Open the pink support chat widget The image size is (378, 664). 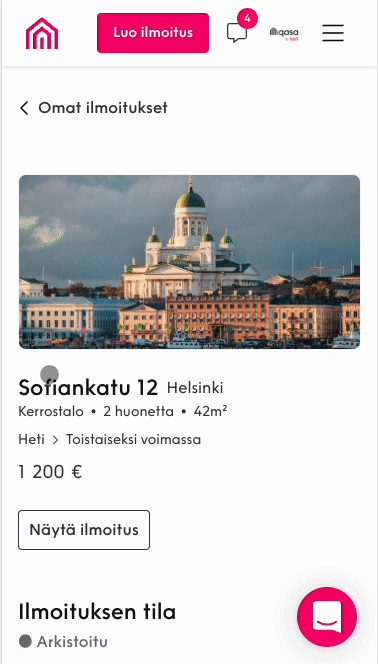327,617
